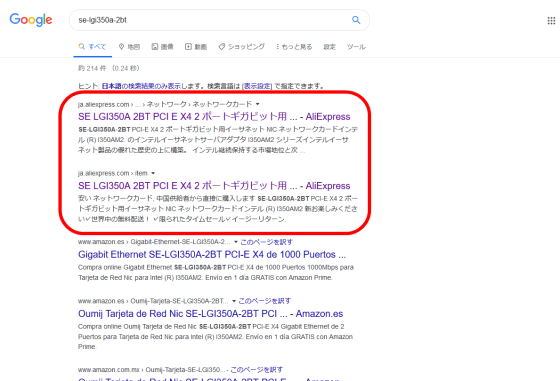This screenshot has height=381, width=560.
Task: Click the 表示設定 link
Action: click(257, 86)
